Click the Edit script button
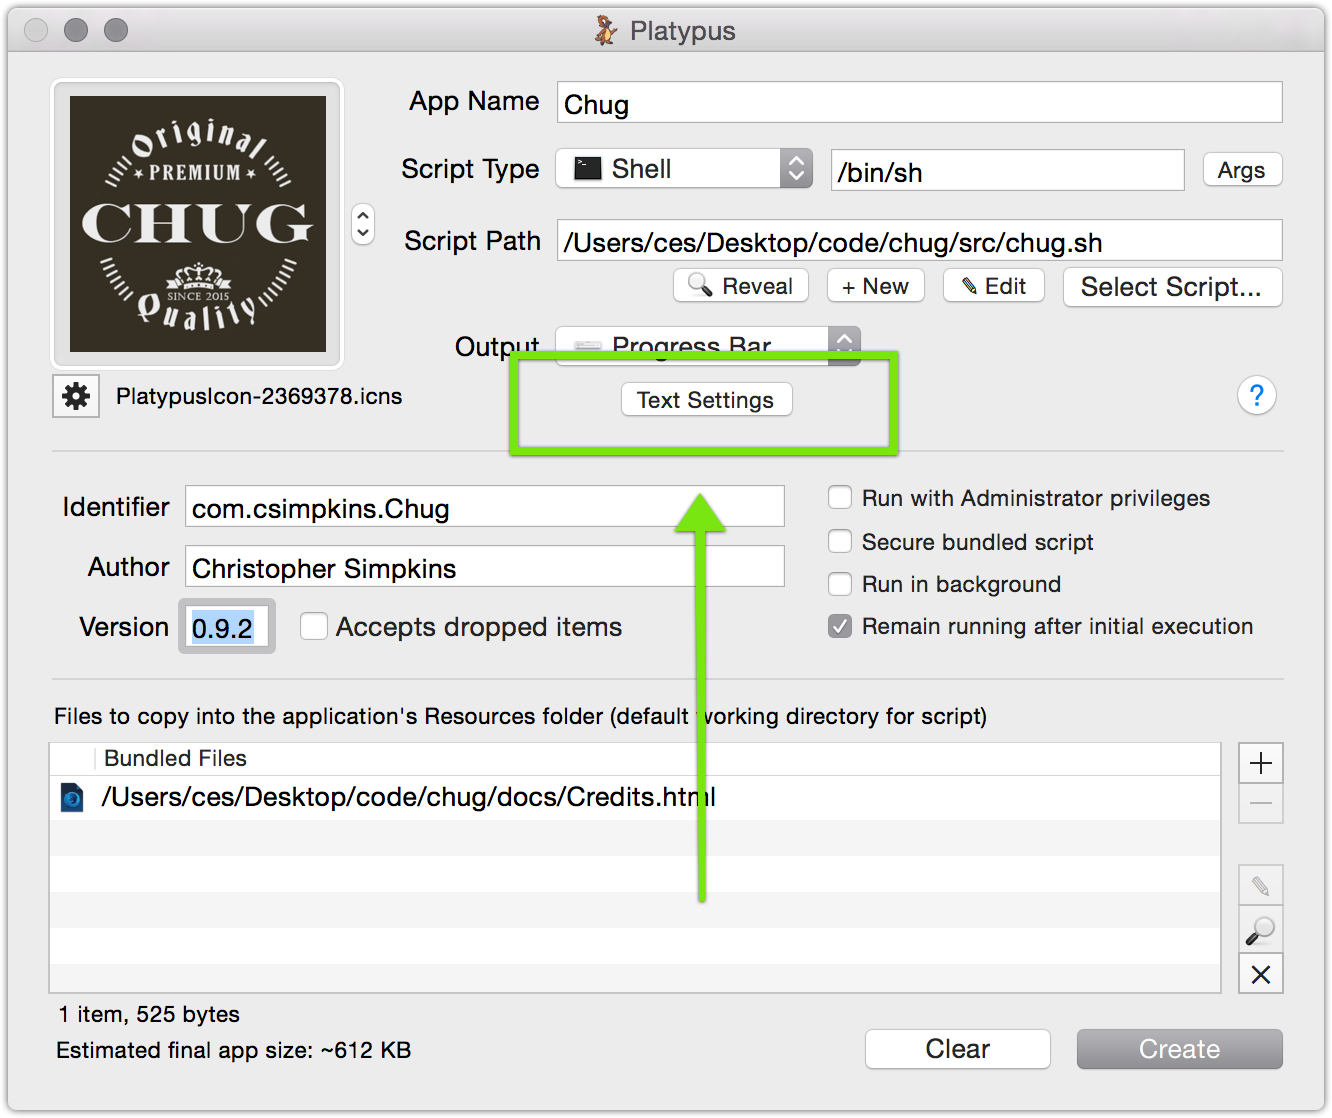 coord(994,286)
